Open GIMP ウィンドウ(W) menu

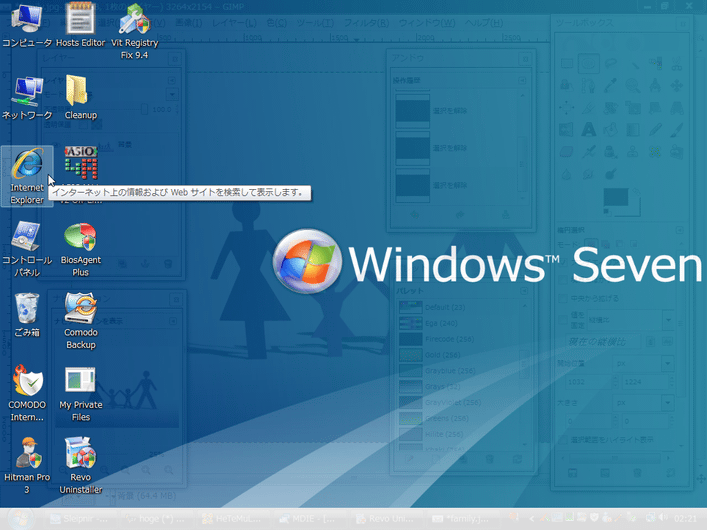[x=427, y=23]
